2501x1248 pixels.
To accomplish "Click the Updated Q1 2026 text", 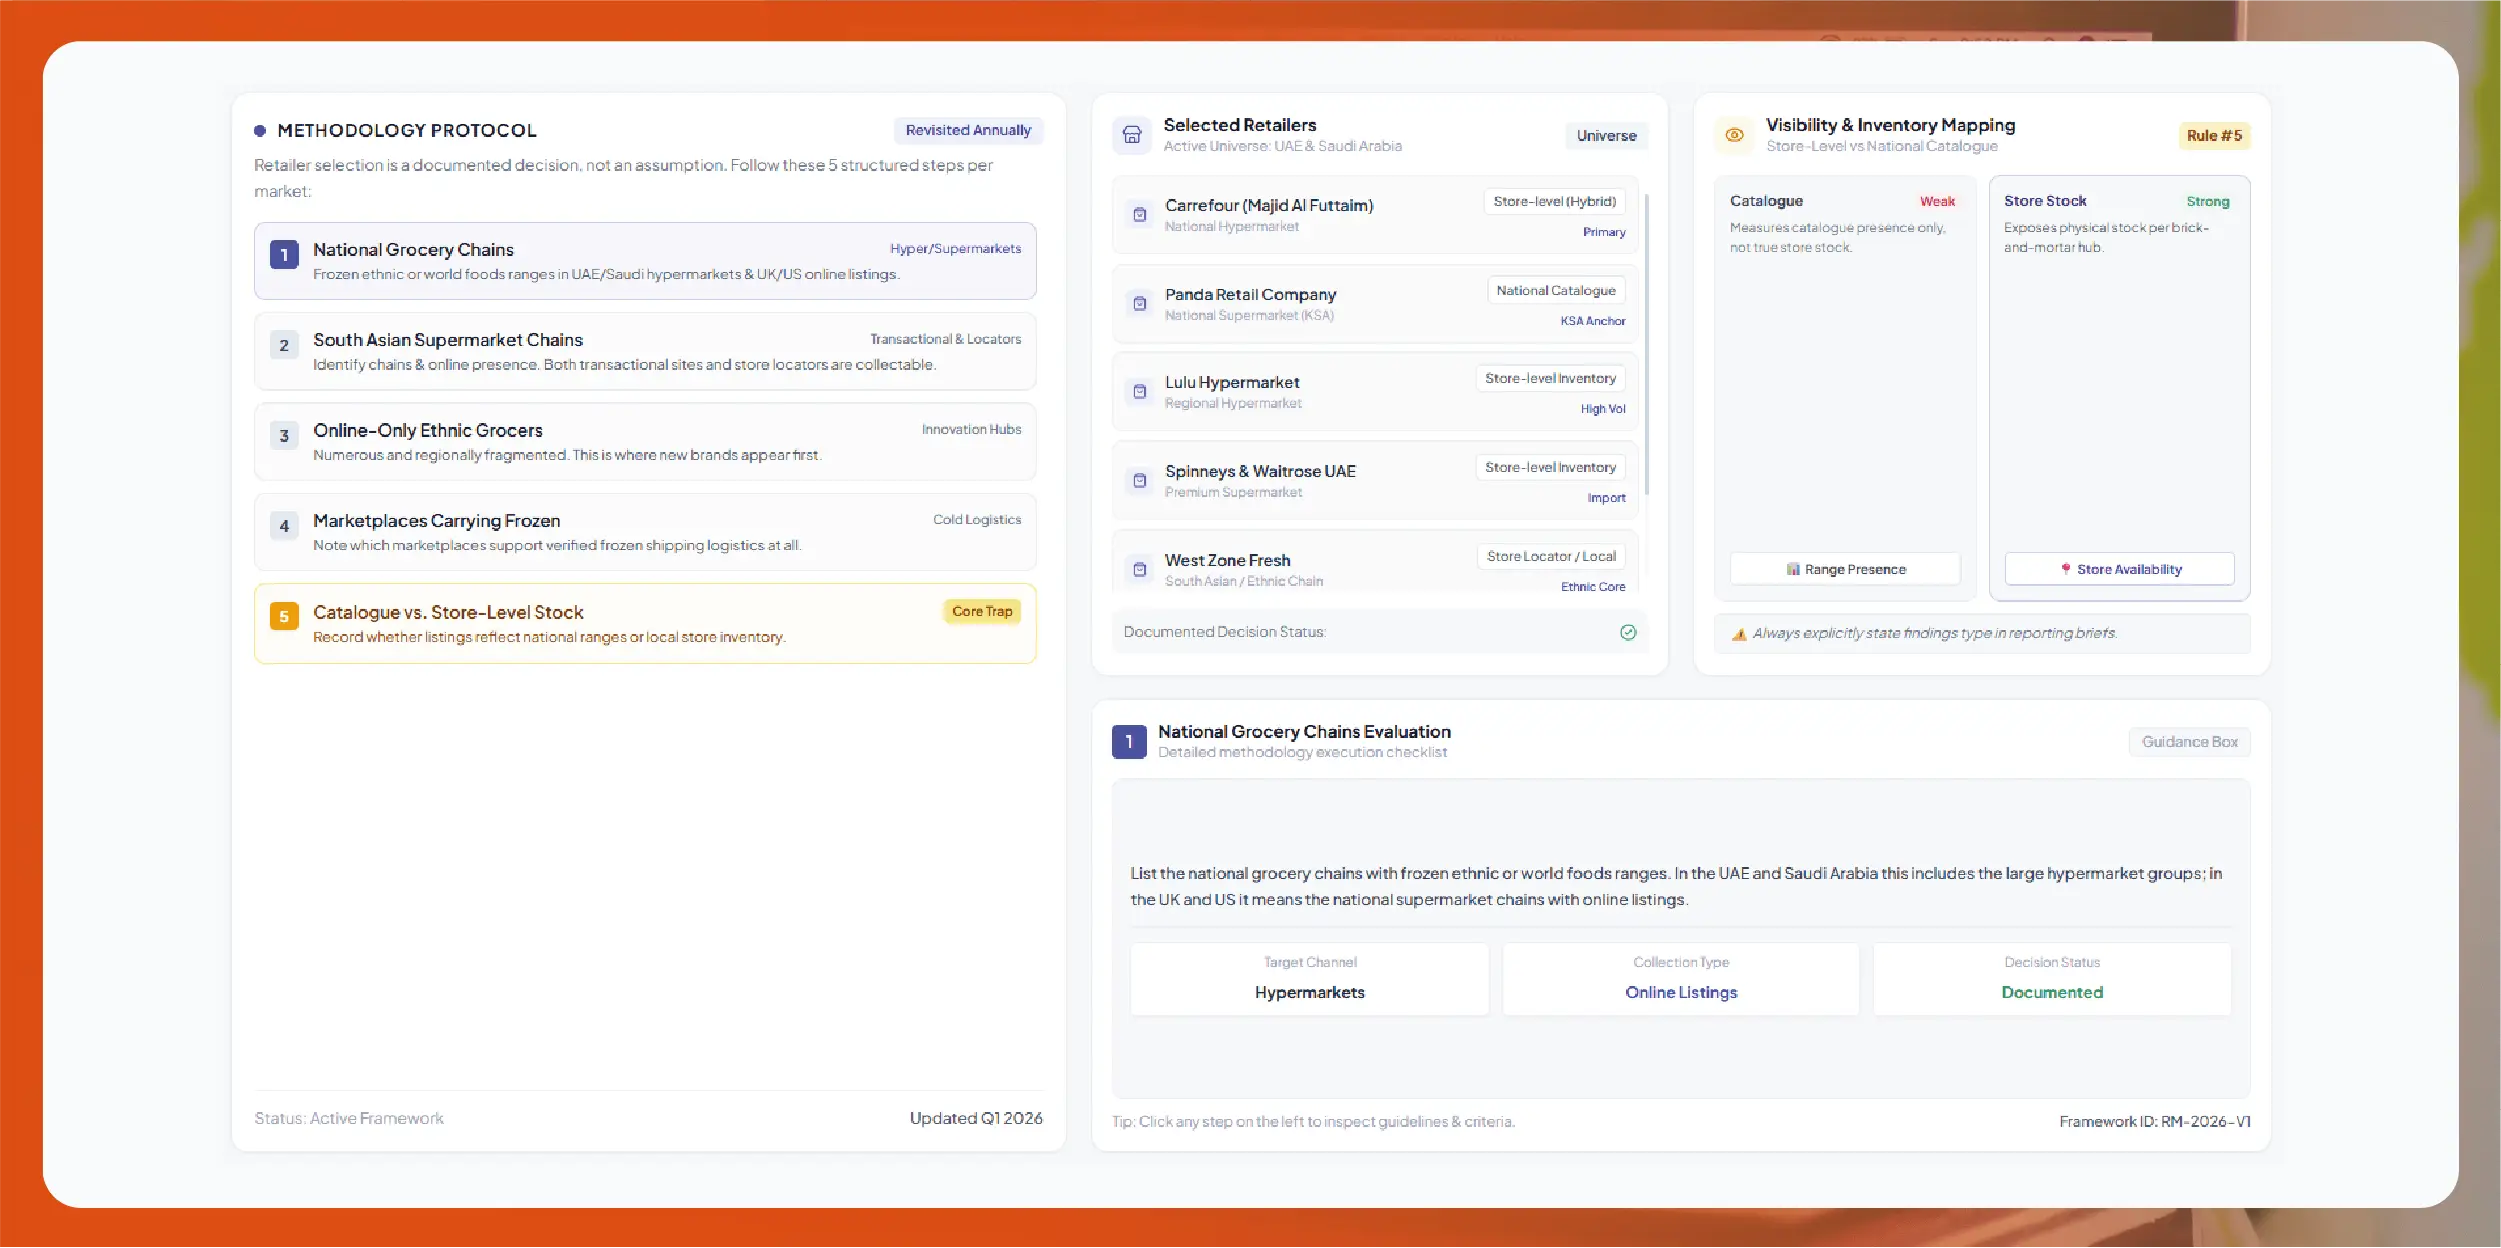I will pyautogui.click(x=976, y=1119).
